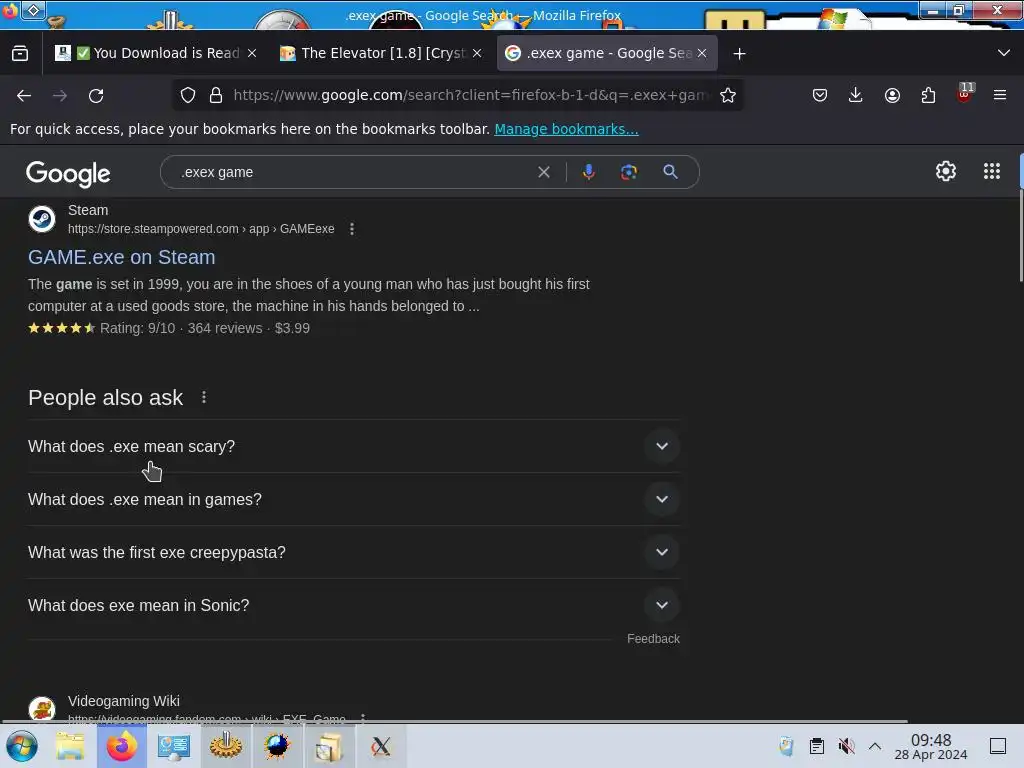Viewport: 1024px width, 768px height.
Task: Expand 'What does .exe mean scary?'
Action: point(353,447)
